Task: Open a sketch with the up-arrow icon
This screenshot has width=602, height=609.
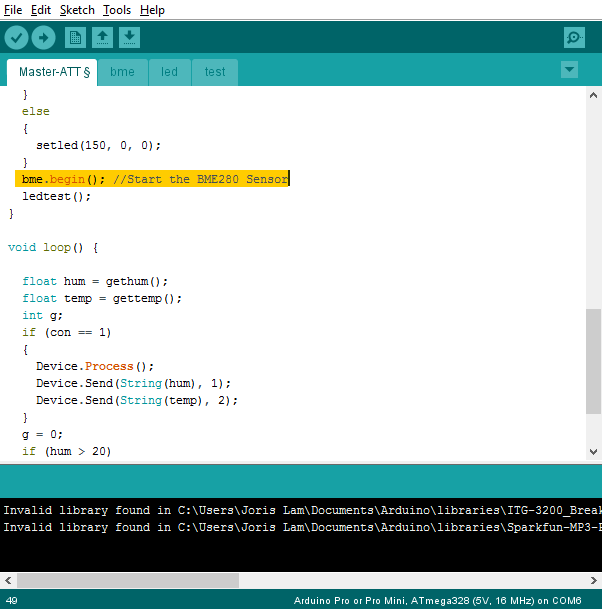Action: pos(103,38)
